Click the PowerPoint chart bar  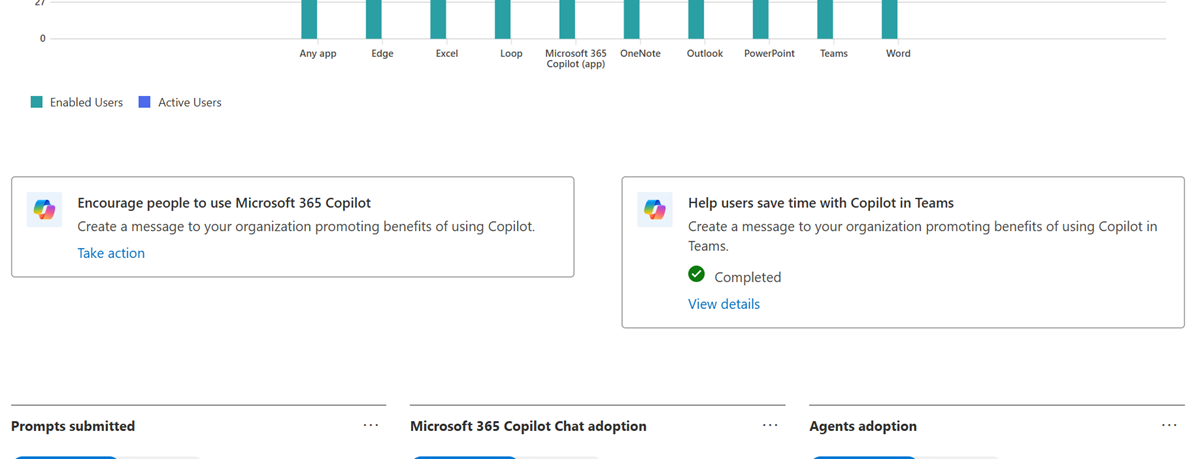tap(761, 19)
